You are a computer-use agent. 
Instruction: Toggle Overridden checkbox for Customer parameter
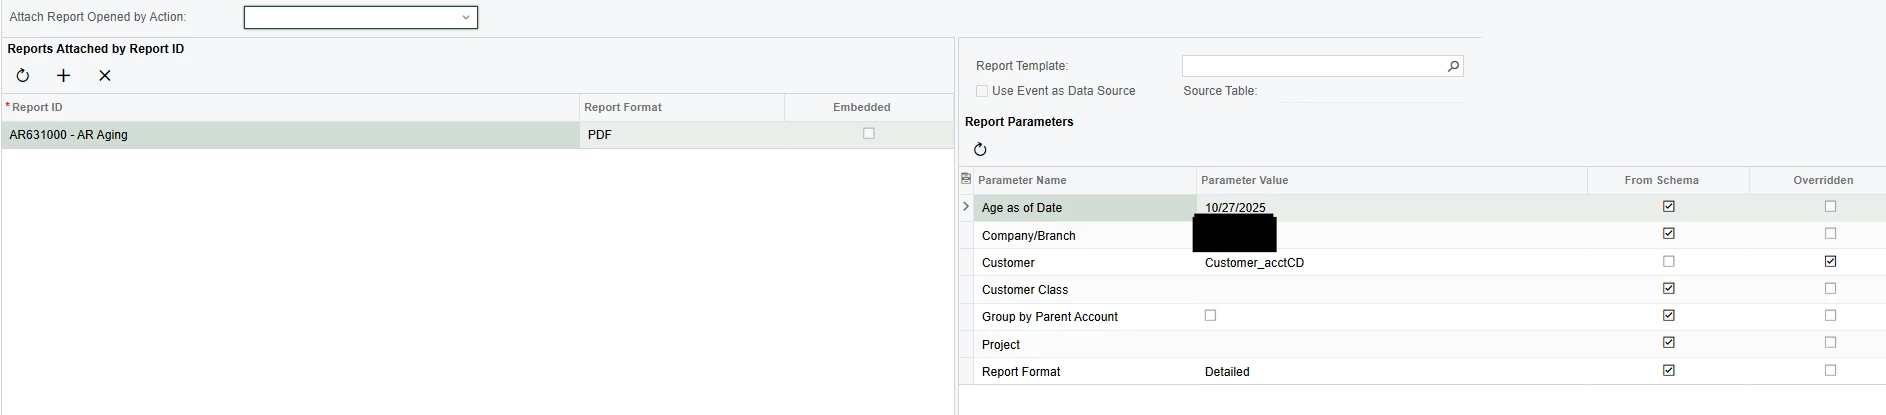point(1830,262)
